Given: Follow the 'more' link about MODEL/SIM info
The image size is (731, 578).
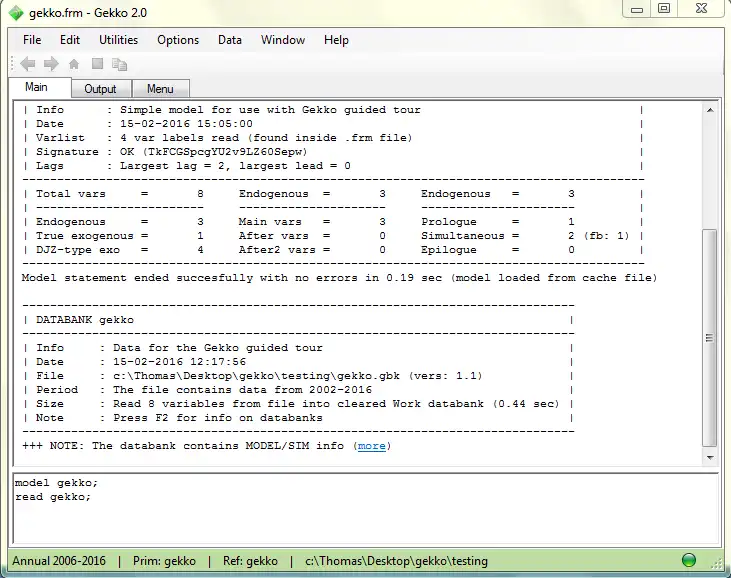Looking at the screenshot, I should [372, 446].
